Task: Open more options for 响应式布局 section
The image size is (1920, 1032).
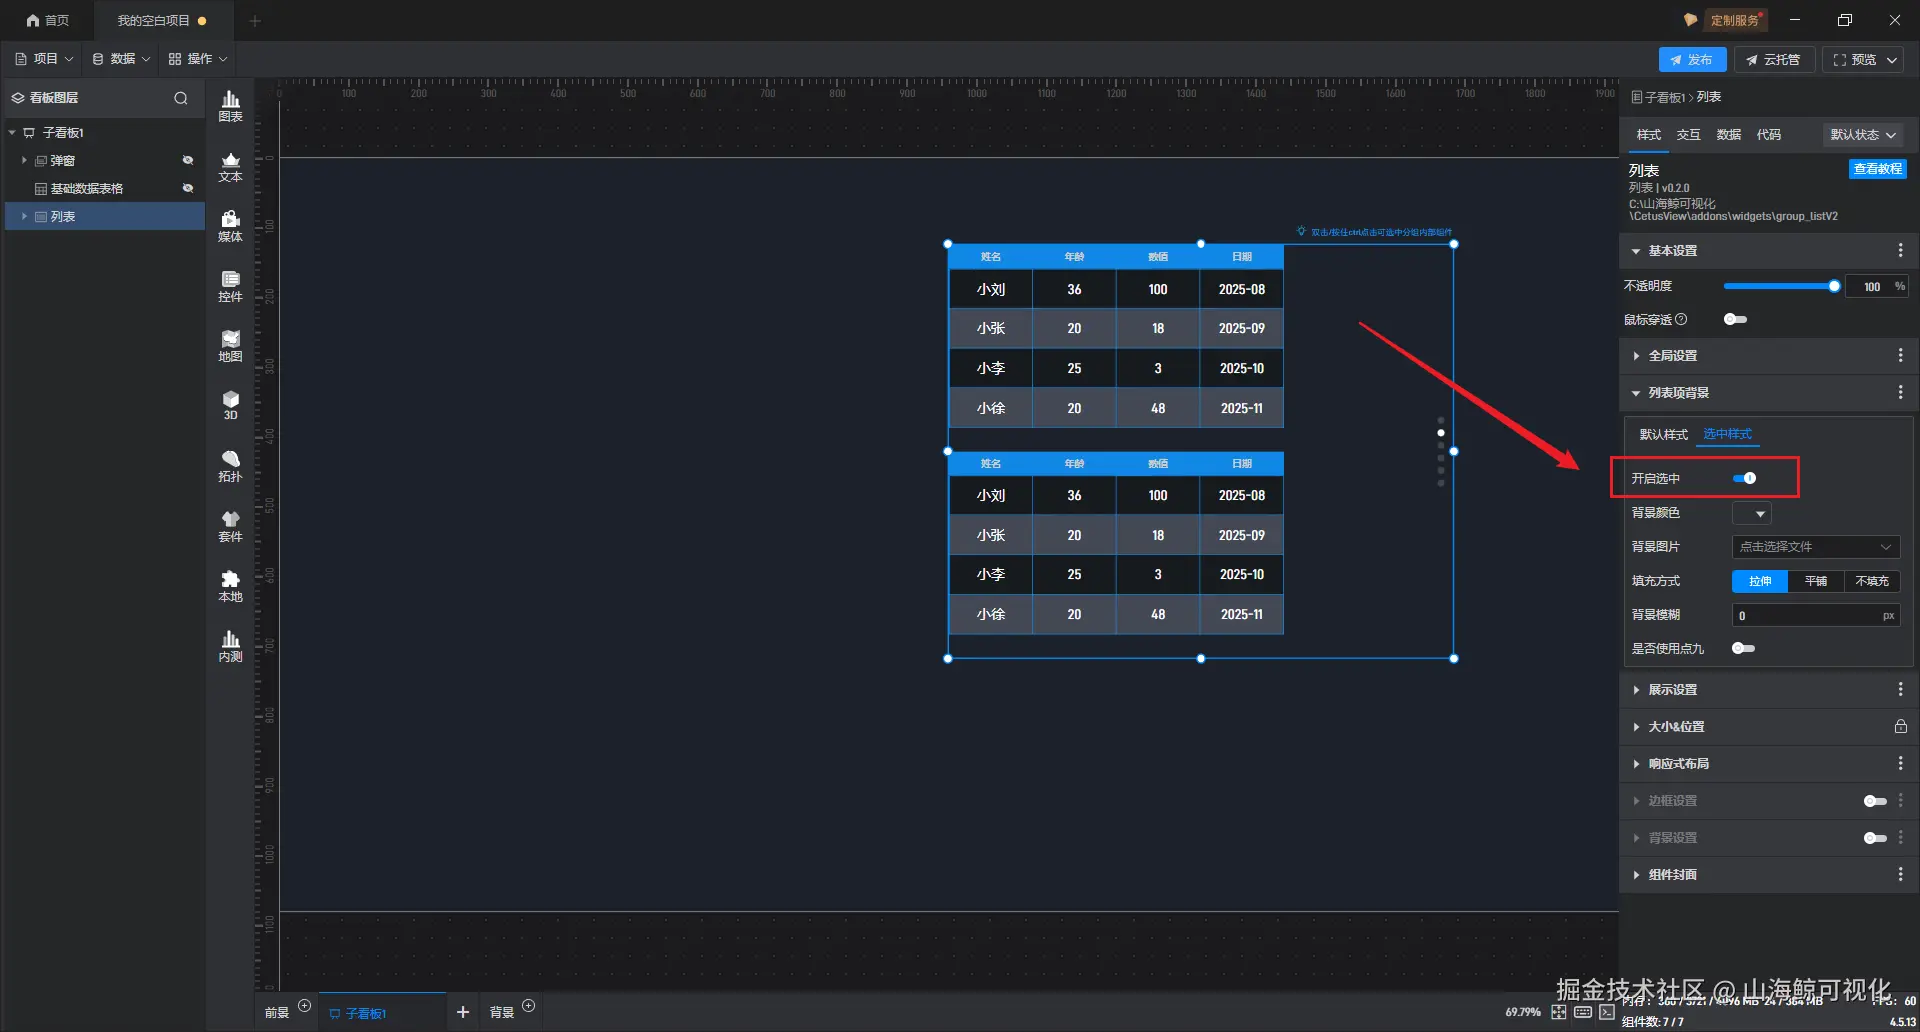Action: (x=1901, y=764)
